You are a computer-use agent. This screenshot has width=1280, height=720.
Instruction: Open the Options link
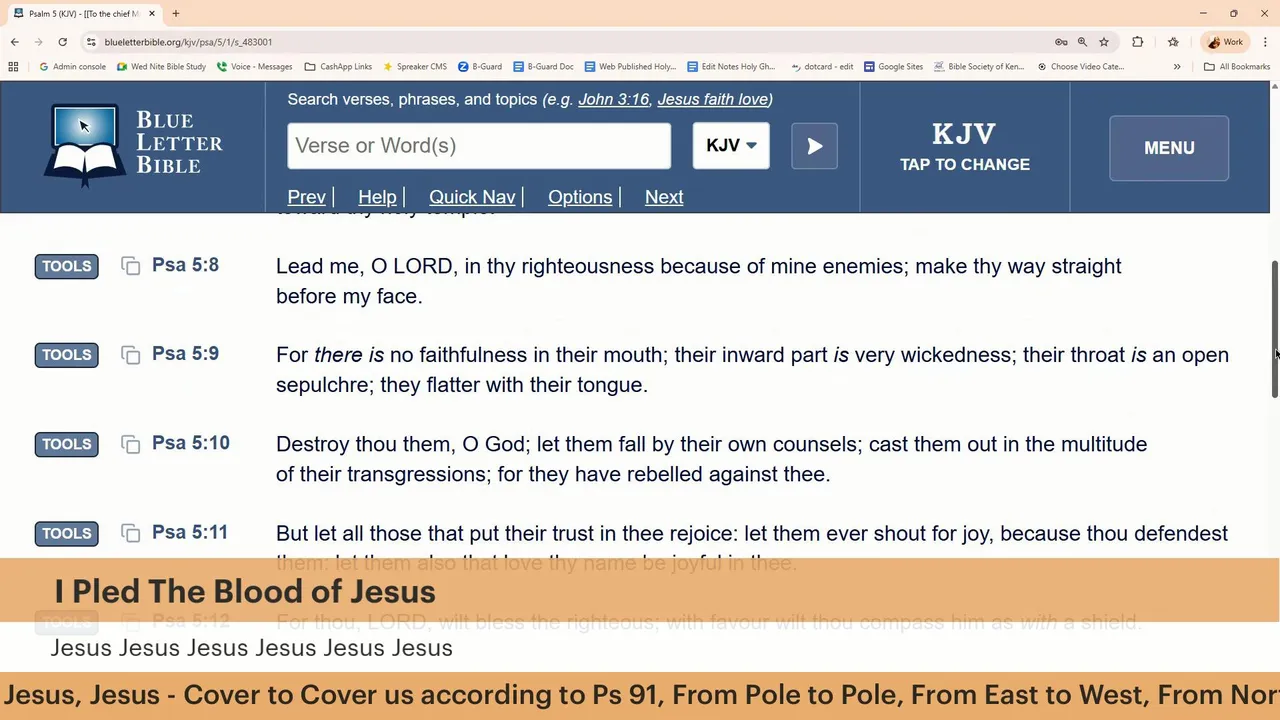pyautogui.click(x=580, y=197)
